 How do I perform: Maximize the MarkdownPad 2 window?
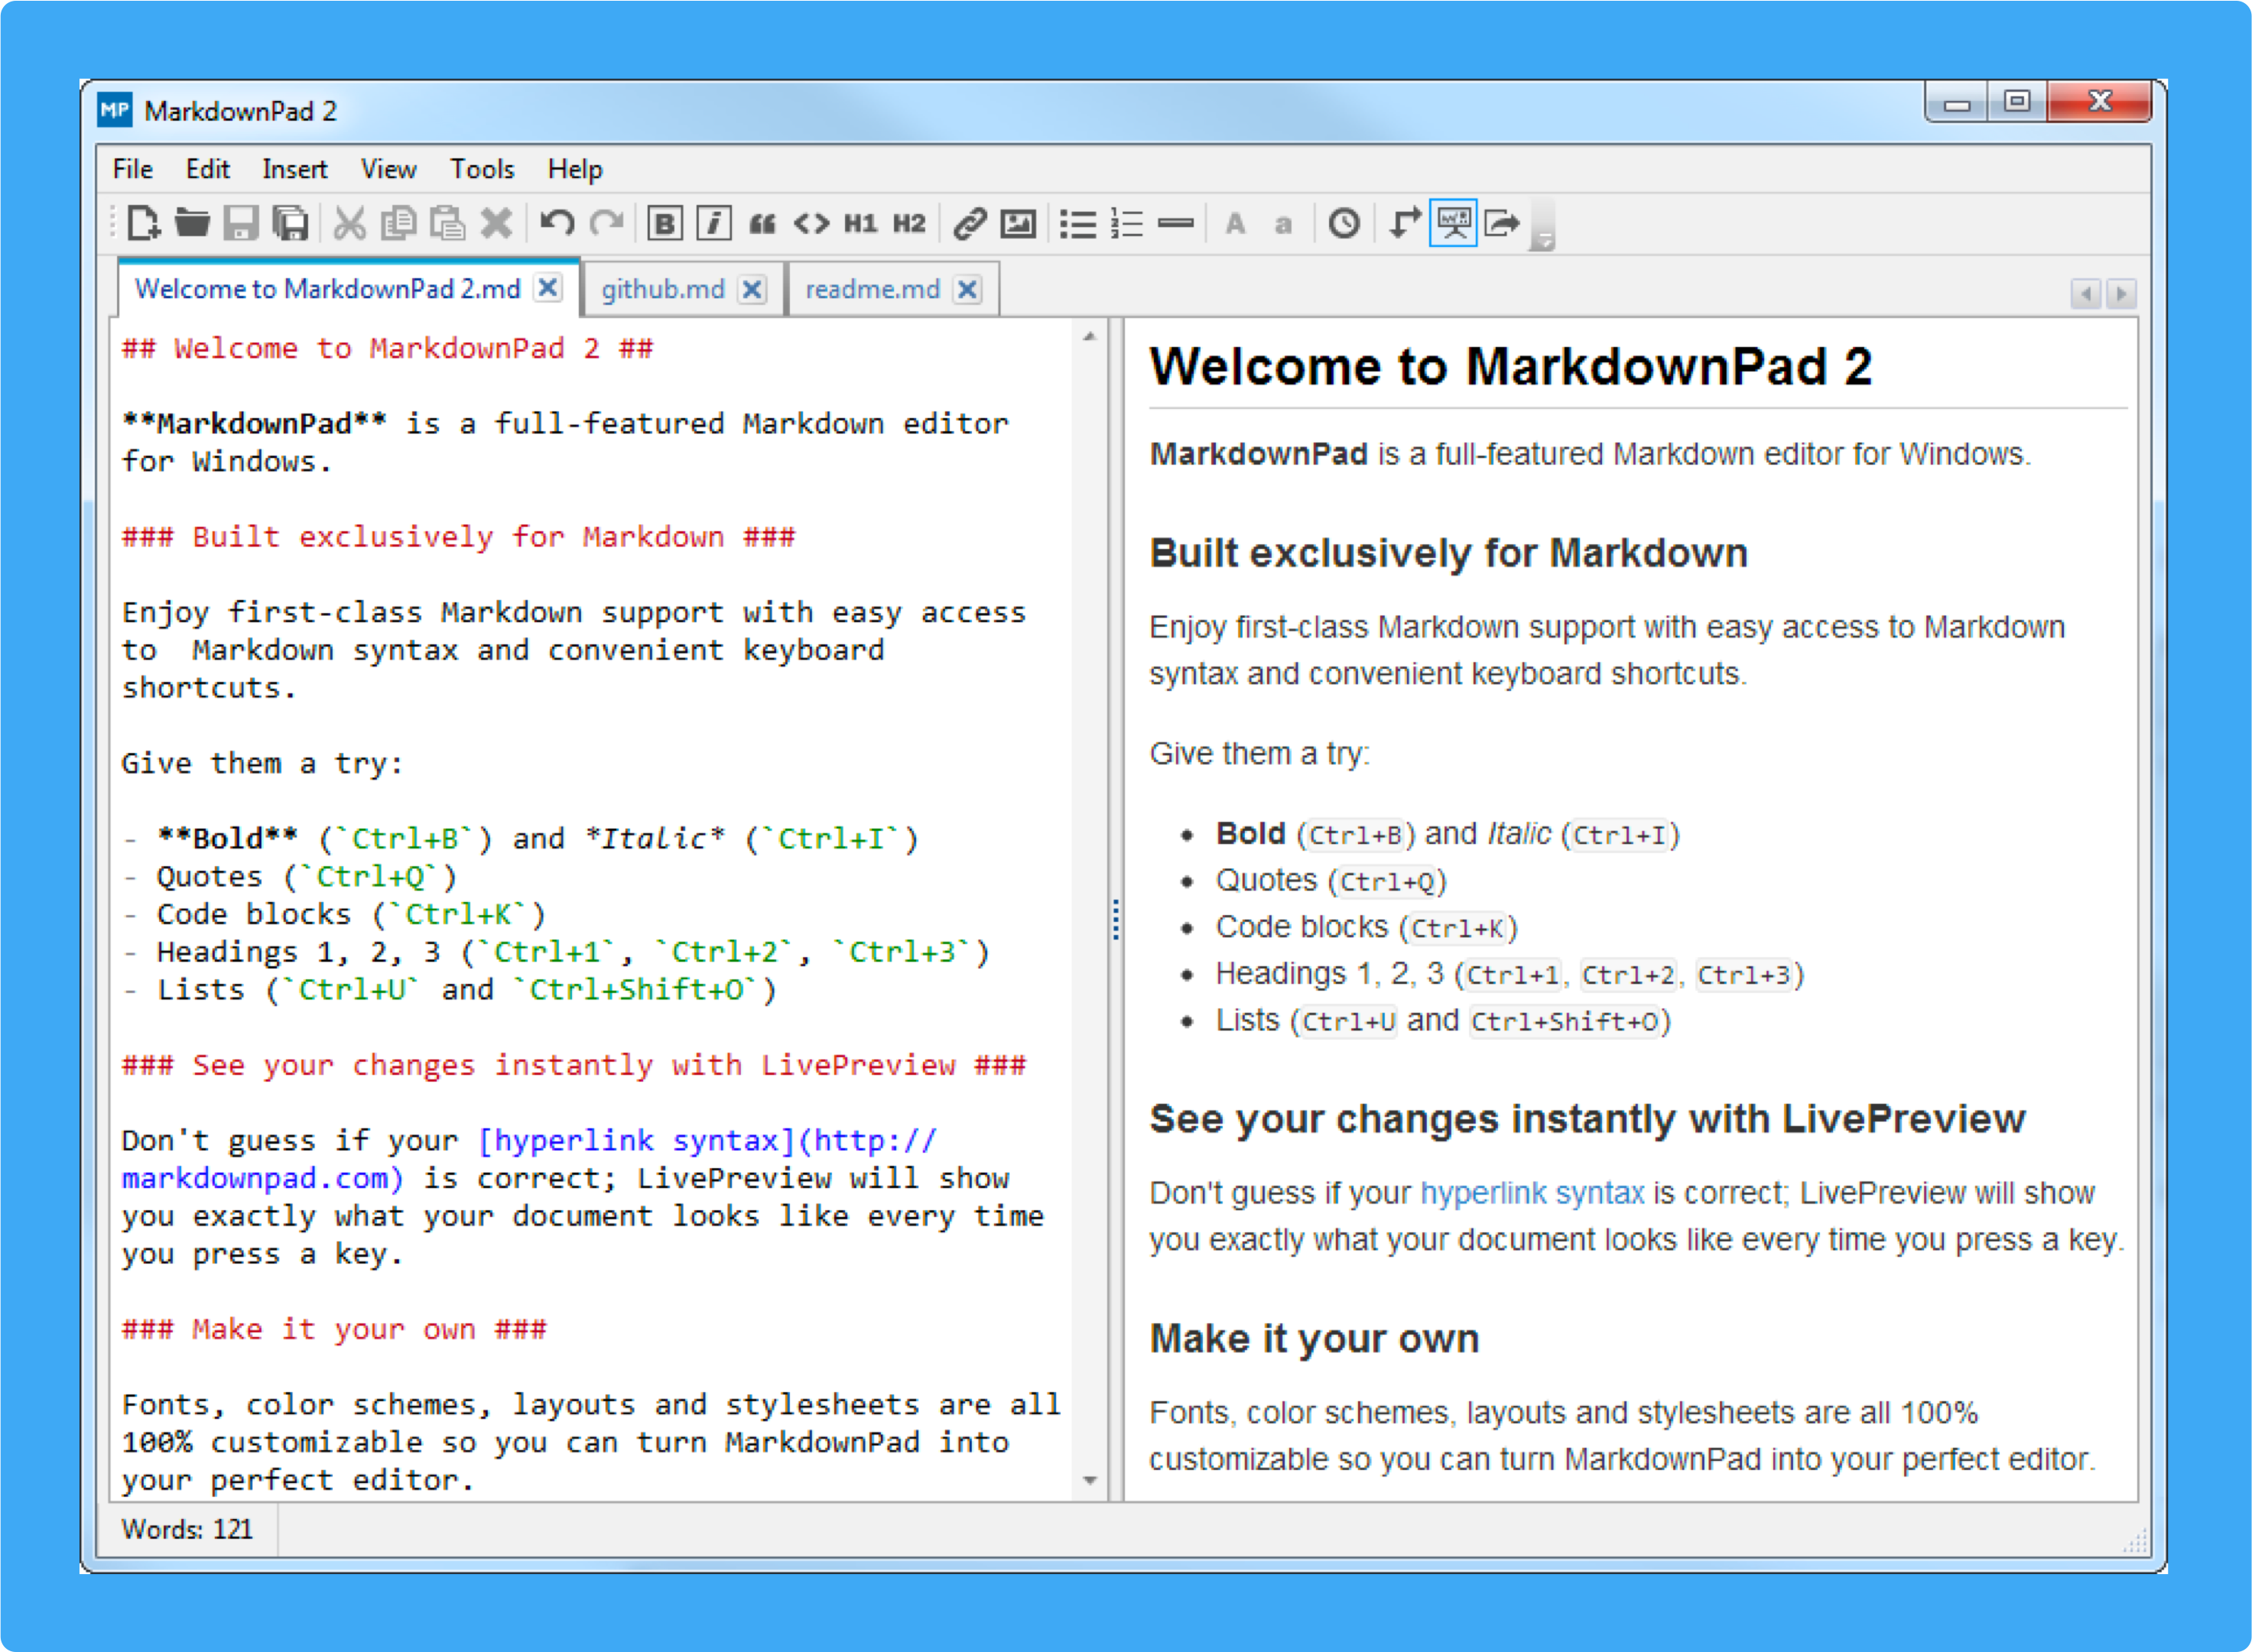[2017, 102]
